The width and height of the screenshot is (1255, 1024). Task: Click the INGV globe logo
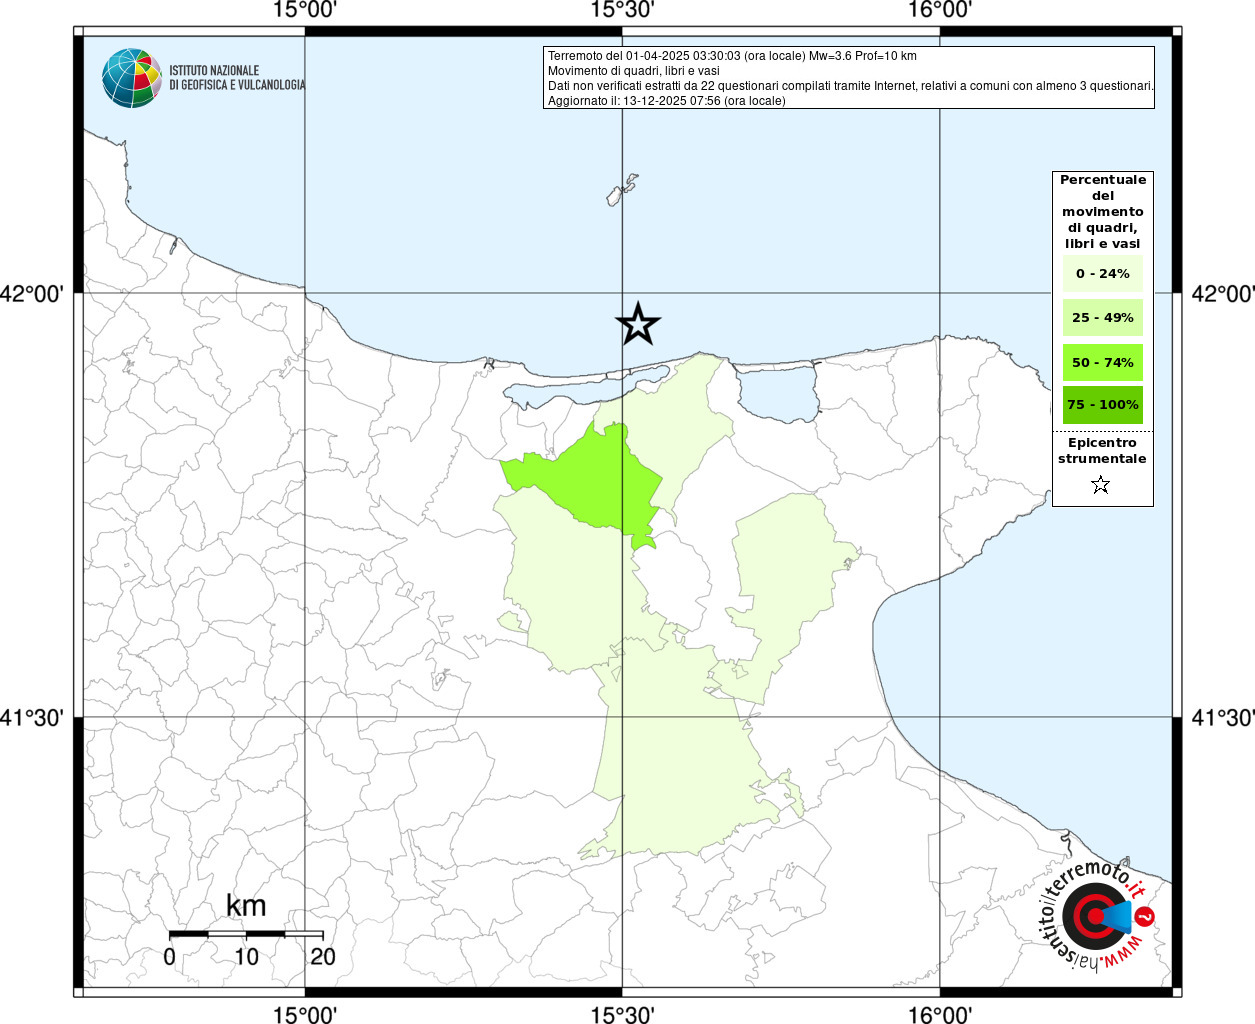click(x=132, y=78)
